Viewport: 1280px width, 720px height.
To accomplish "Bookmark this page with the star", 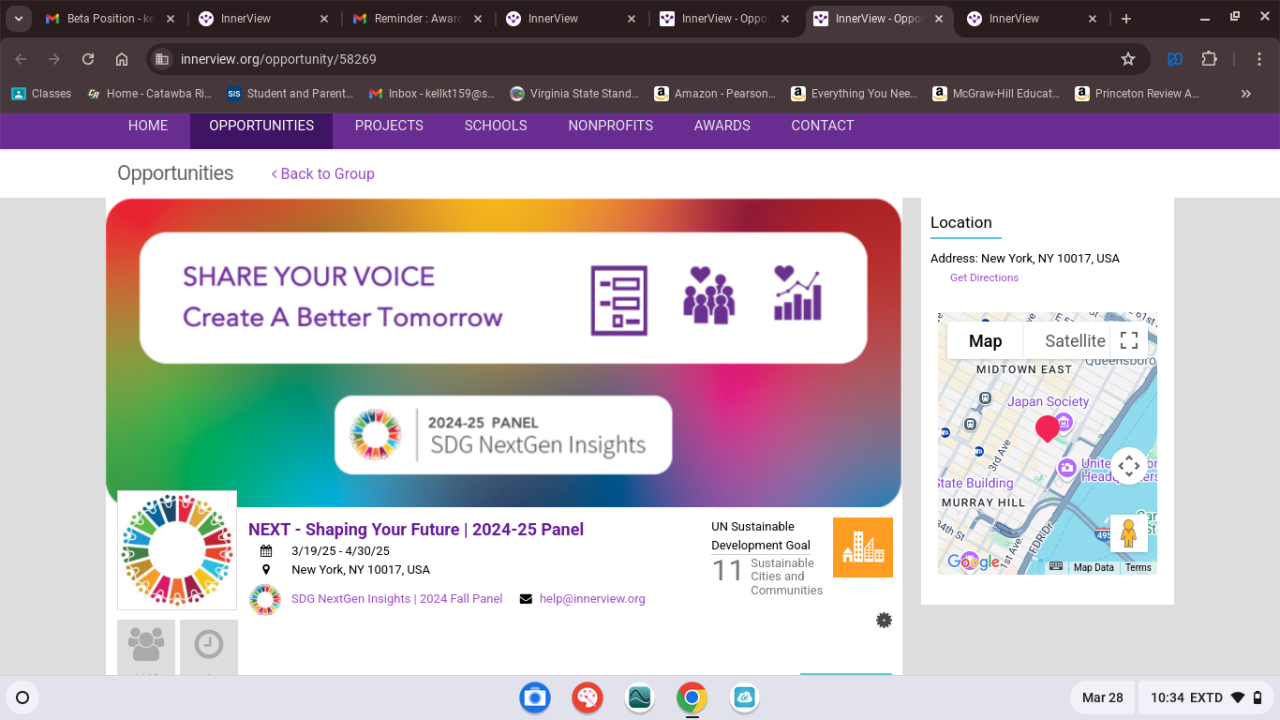I will (x=1128, y=59).
